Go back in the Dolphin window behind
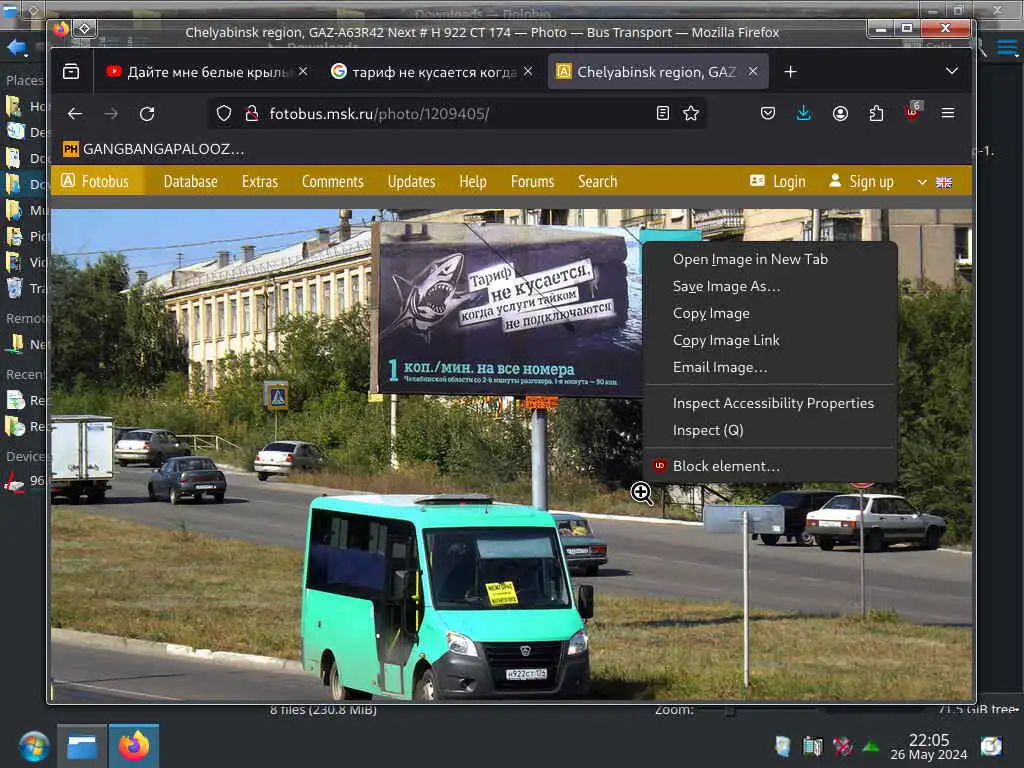The image size is (1024, 768). (x=17, y=47)
